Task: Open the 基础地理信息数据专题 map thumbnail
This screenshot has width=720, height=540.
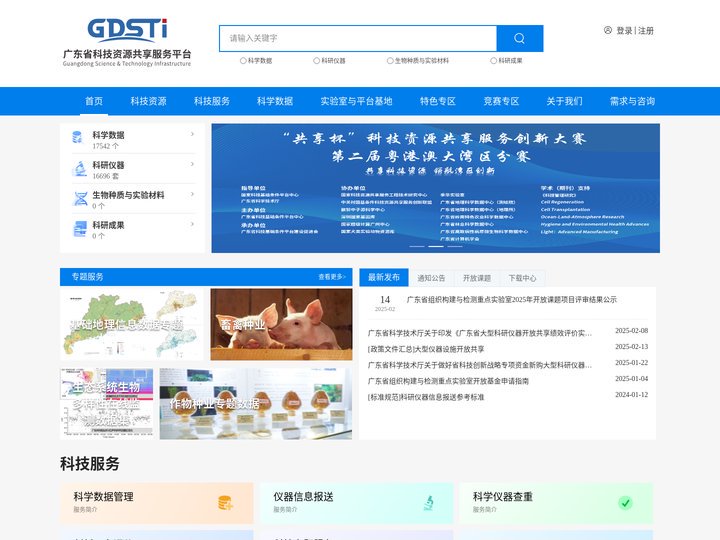Action: [x=132, y=324]
